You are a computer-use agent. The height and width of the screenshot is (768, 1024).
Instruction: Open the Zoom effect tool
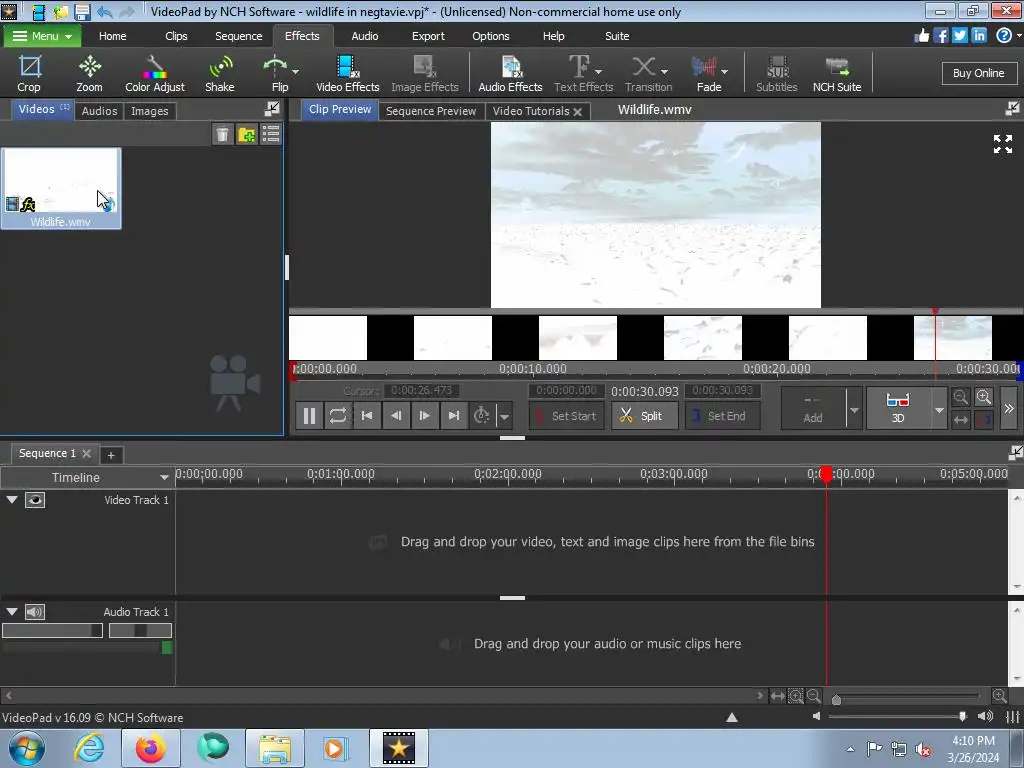pyautogui.click(x=89, y=74)
